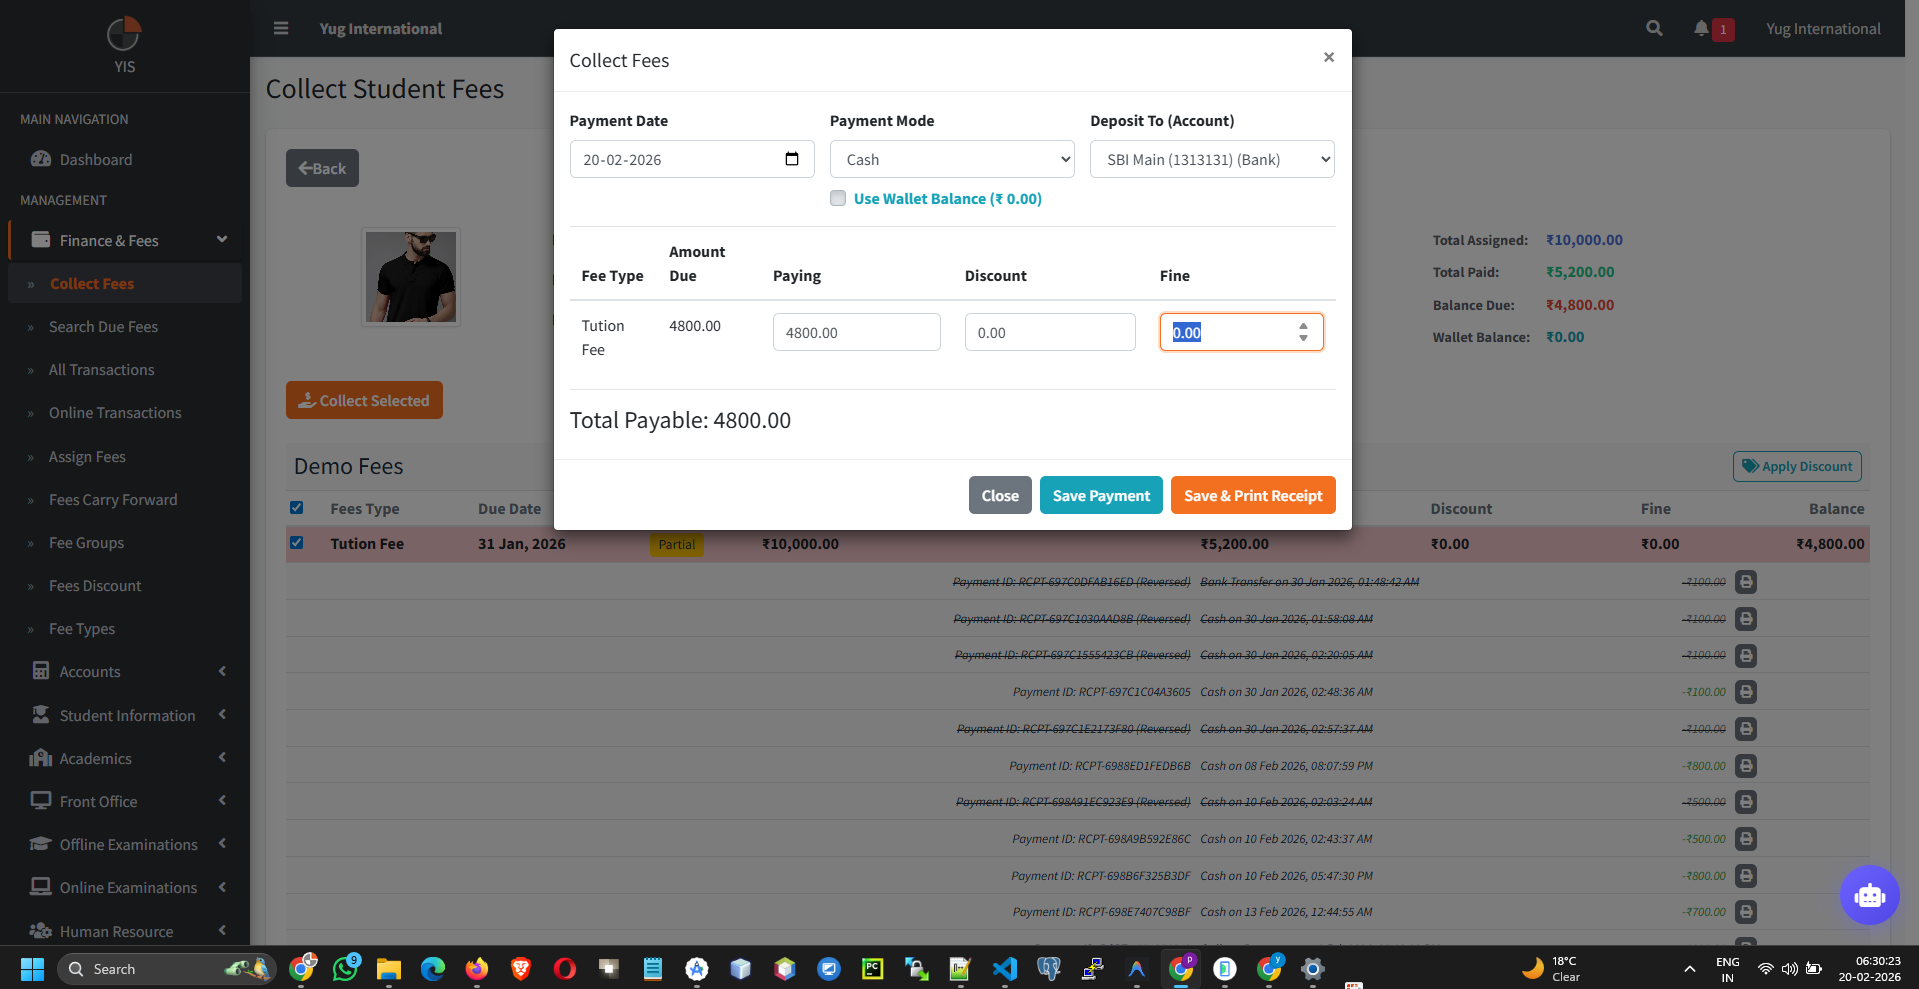The width and height of the screenshot is (1919, 989).
Task: Toggle the select-all checkbox in the fees table
Action: click(x=296, y=507)
